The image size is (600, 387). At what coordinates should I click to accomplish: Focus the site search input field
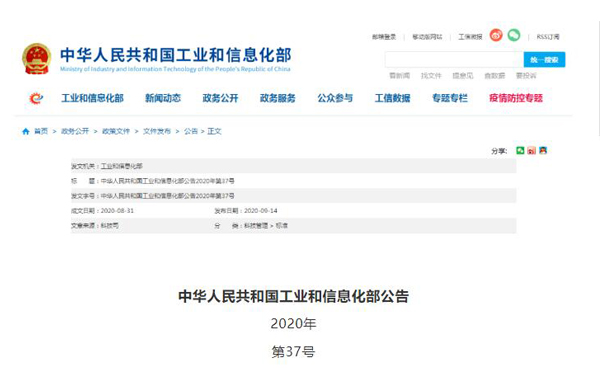click(x=454, y=60)
